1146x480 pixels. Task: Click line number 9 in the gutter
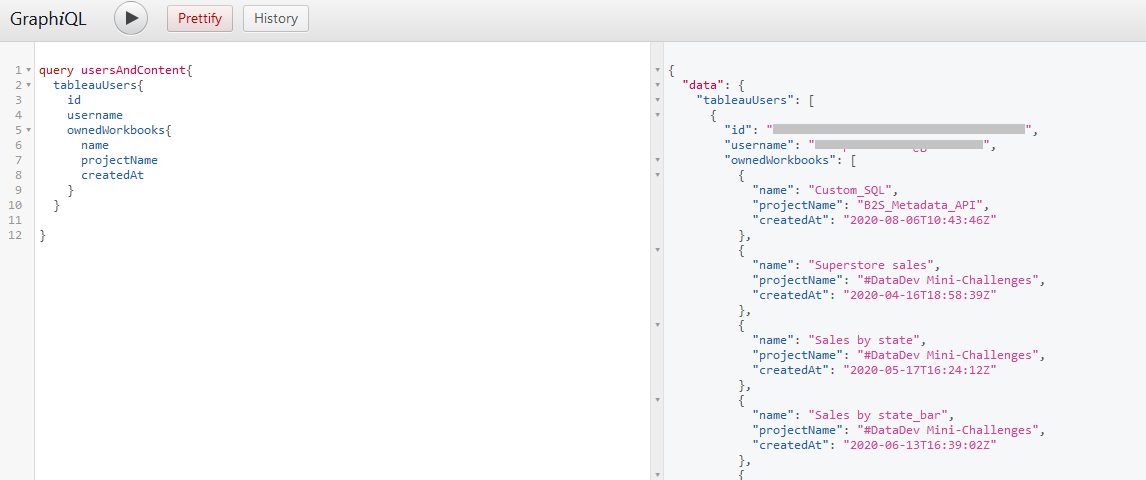pyautogui.click(x=18, y=190)
